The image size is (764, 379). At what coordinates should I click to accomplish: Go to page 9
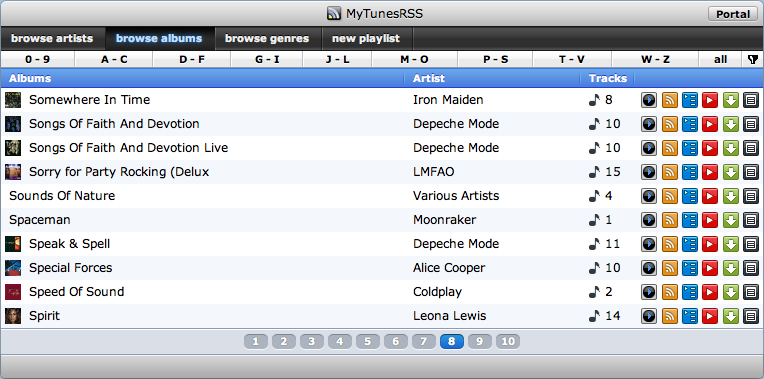(x=479, y=341)
